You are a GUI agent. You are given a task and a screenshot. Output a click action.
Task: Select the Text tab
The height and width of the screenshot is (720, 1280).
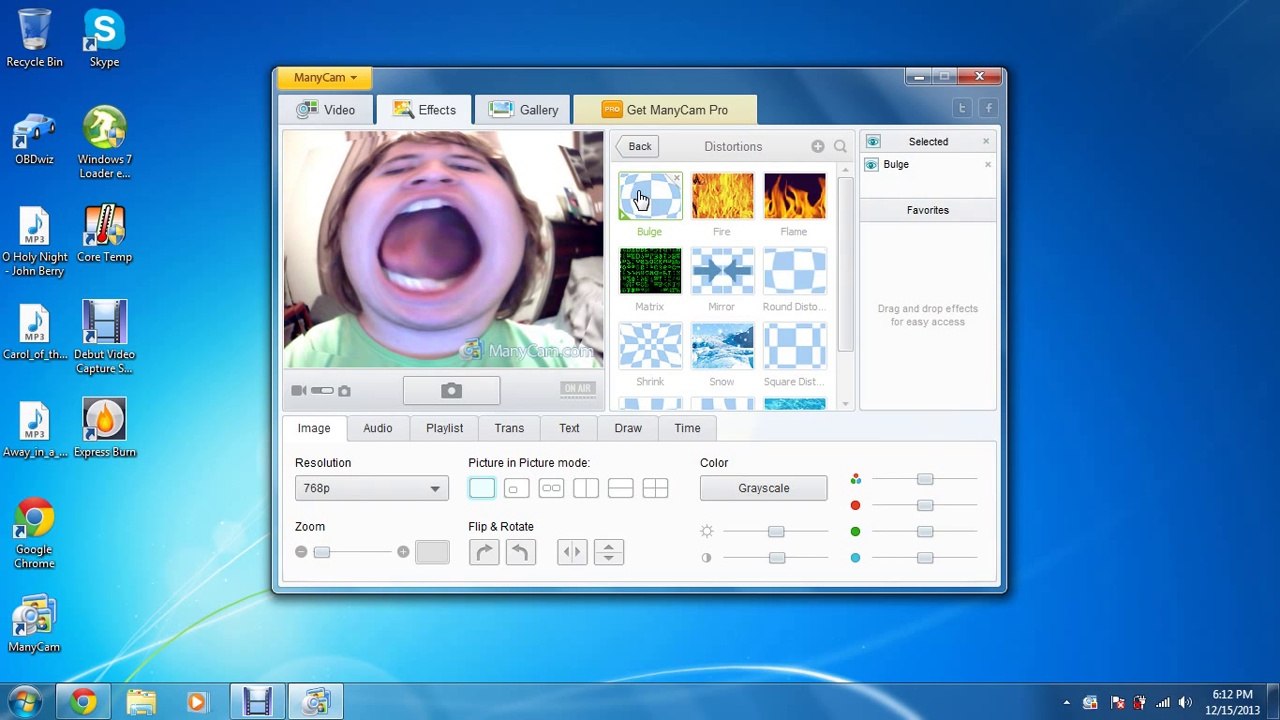569,428
